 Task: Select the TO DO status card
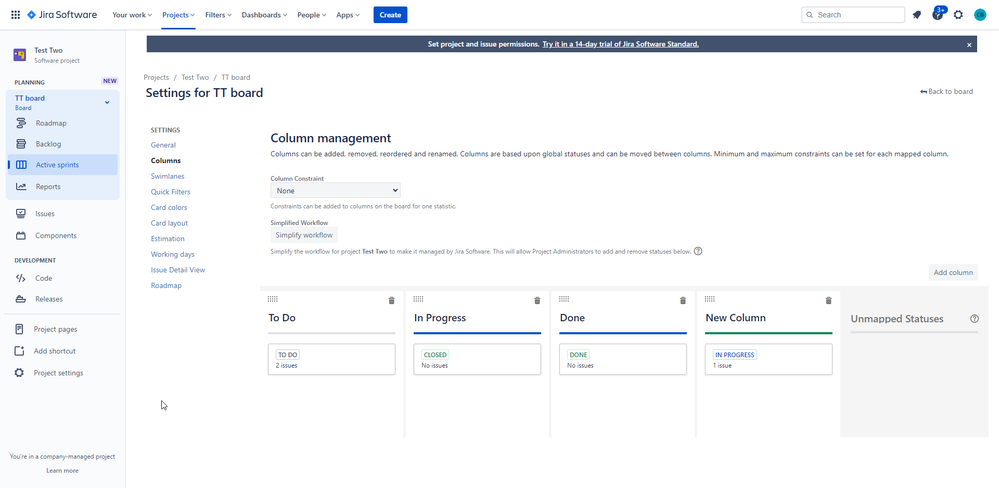click(331, 359)
